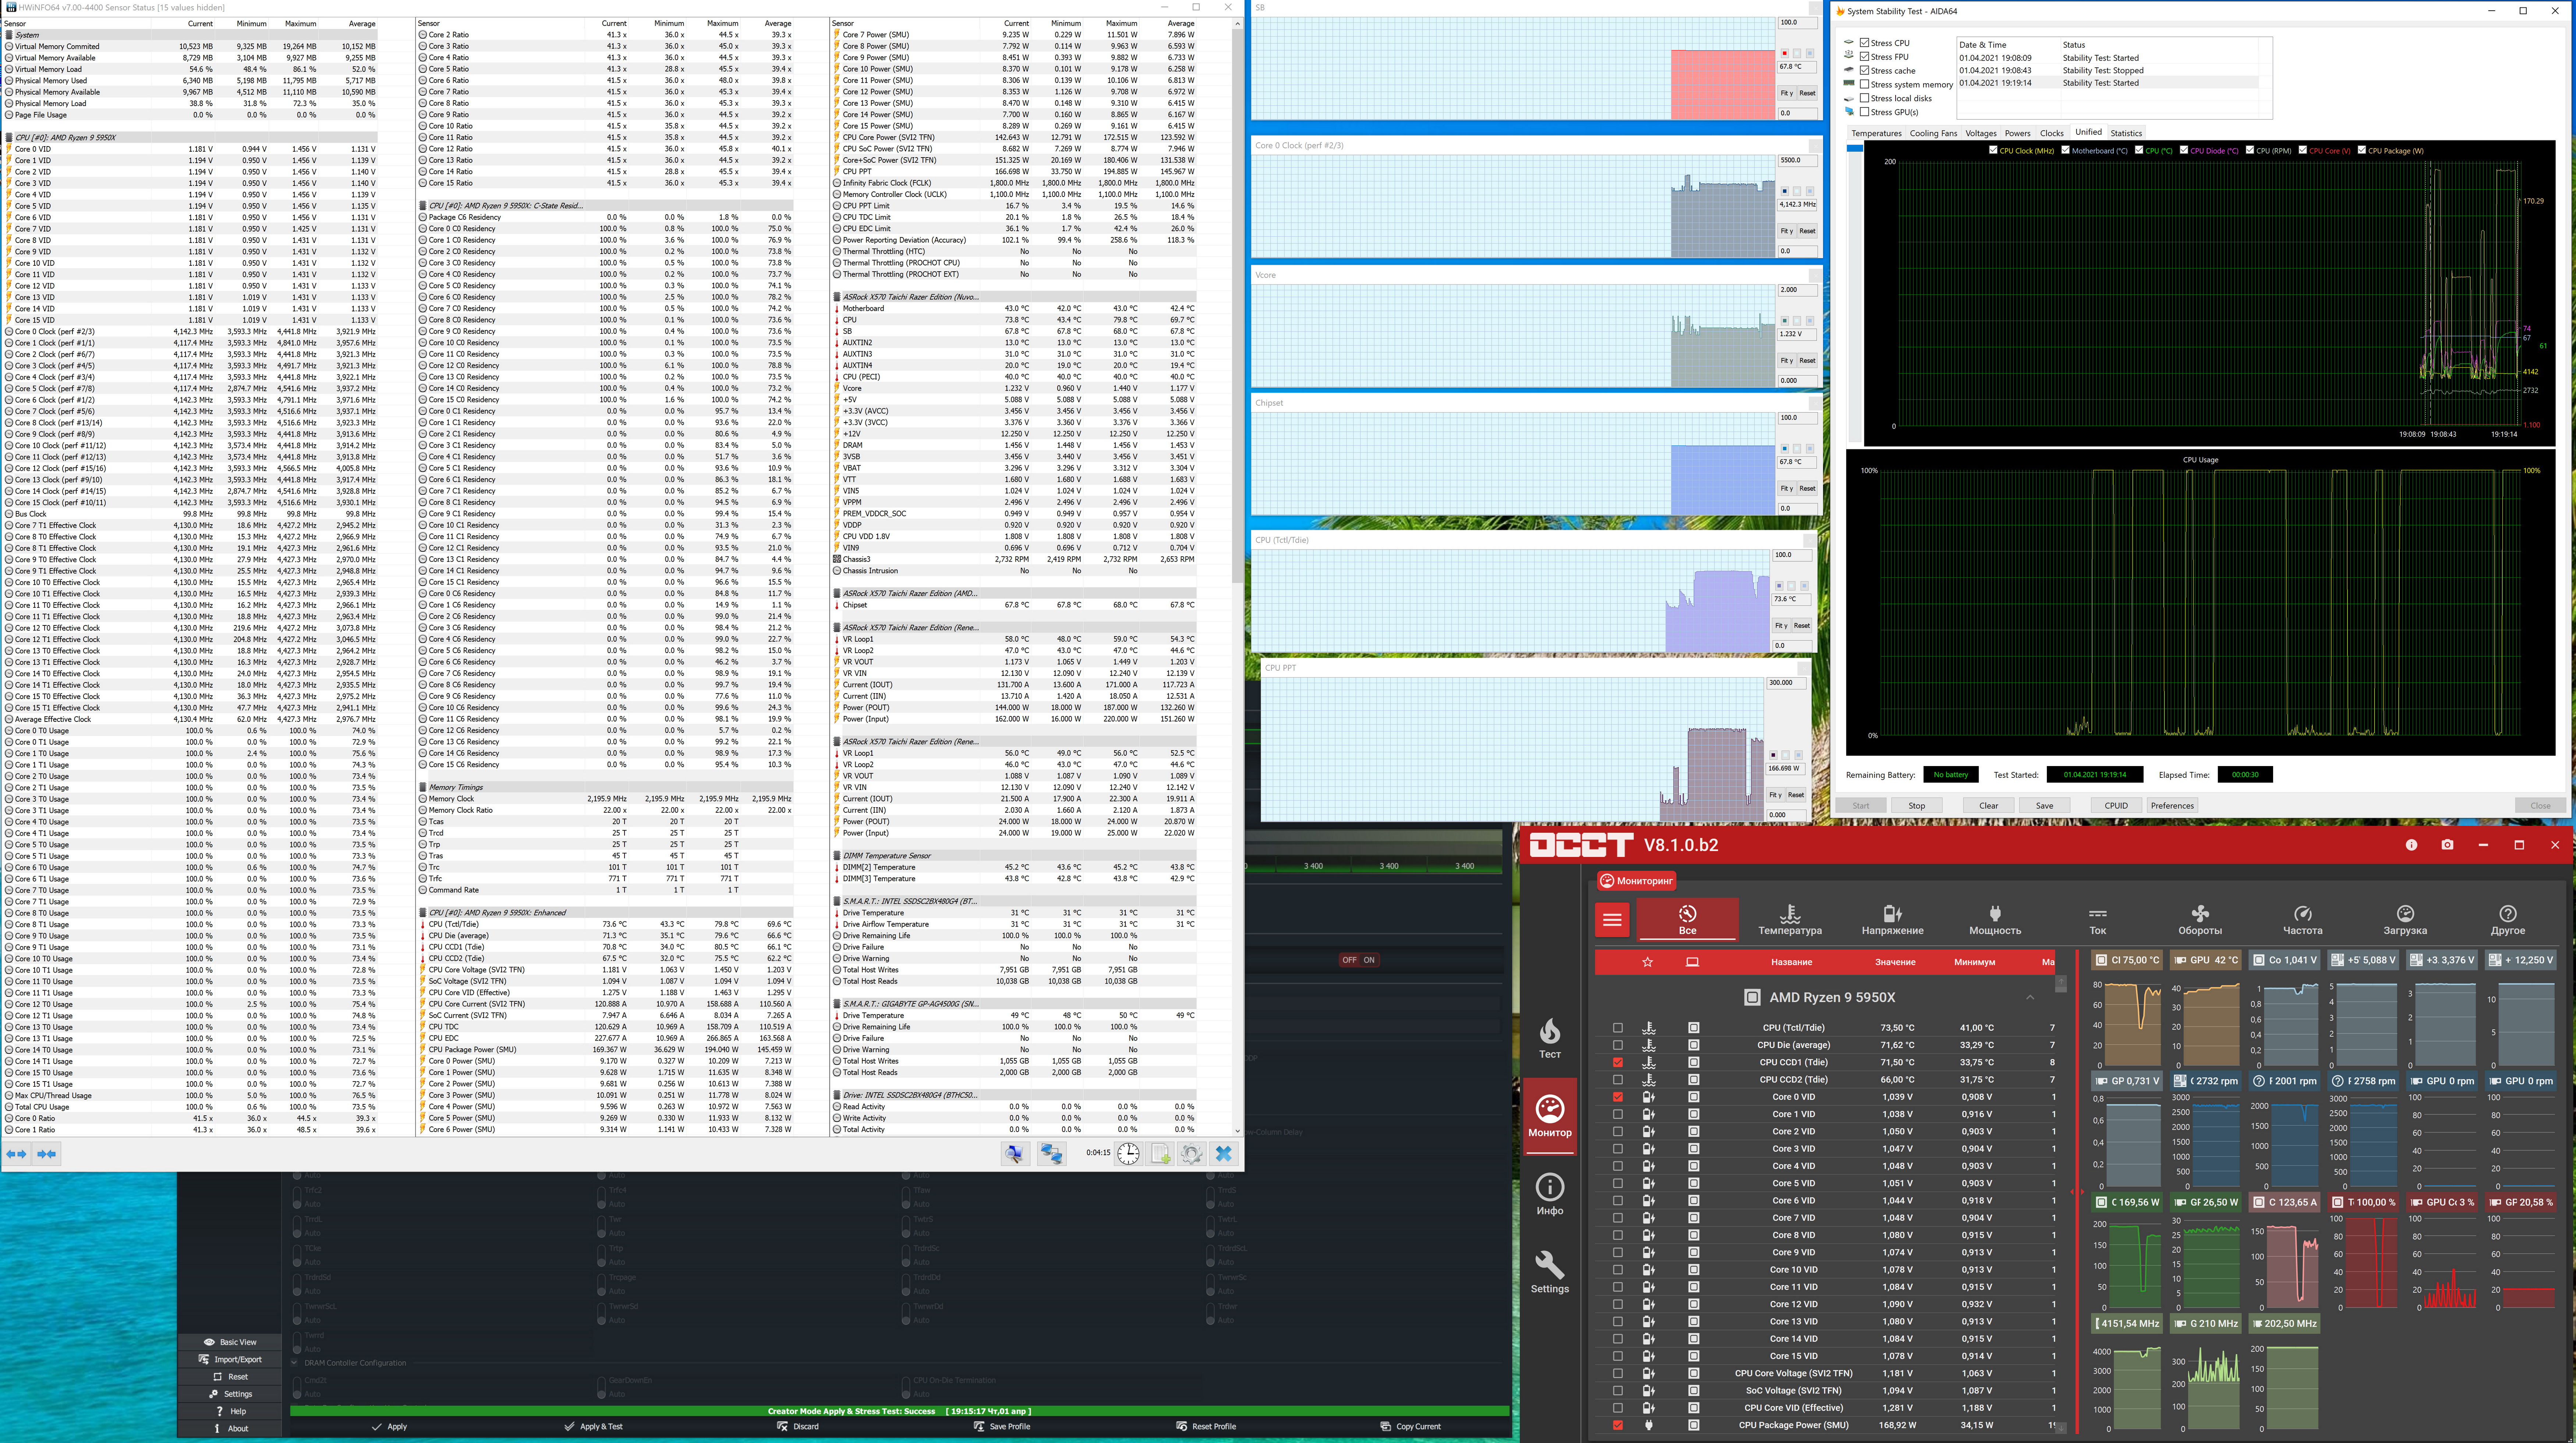Click HWiNFO logging sheet icon

click(x=1160, y=1153)
